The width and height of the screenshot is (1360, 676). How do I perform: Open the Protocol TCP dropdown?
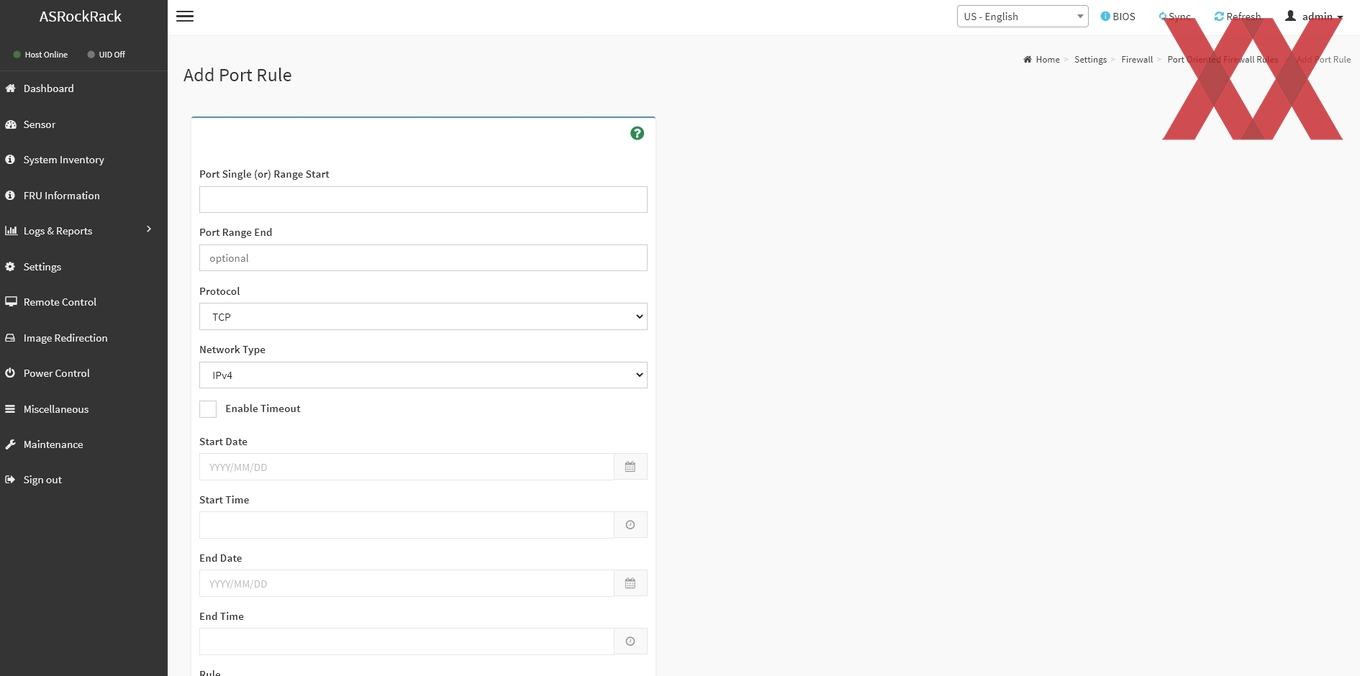pos(423,317)
